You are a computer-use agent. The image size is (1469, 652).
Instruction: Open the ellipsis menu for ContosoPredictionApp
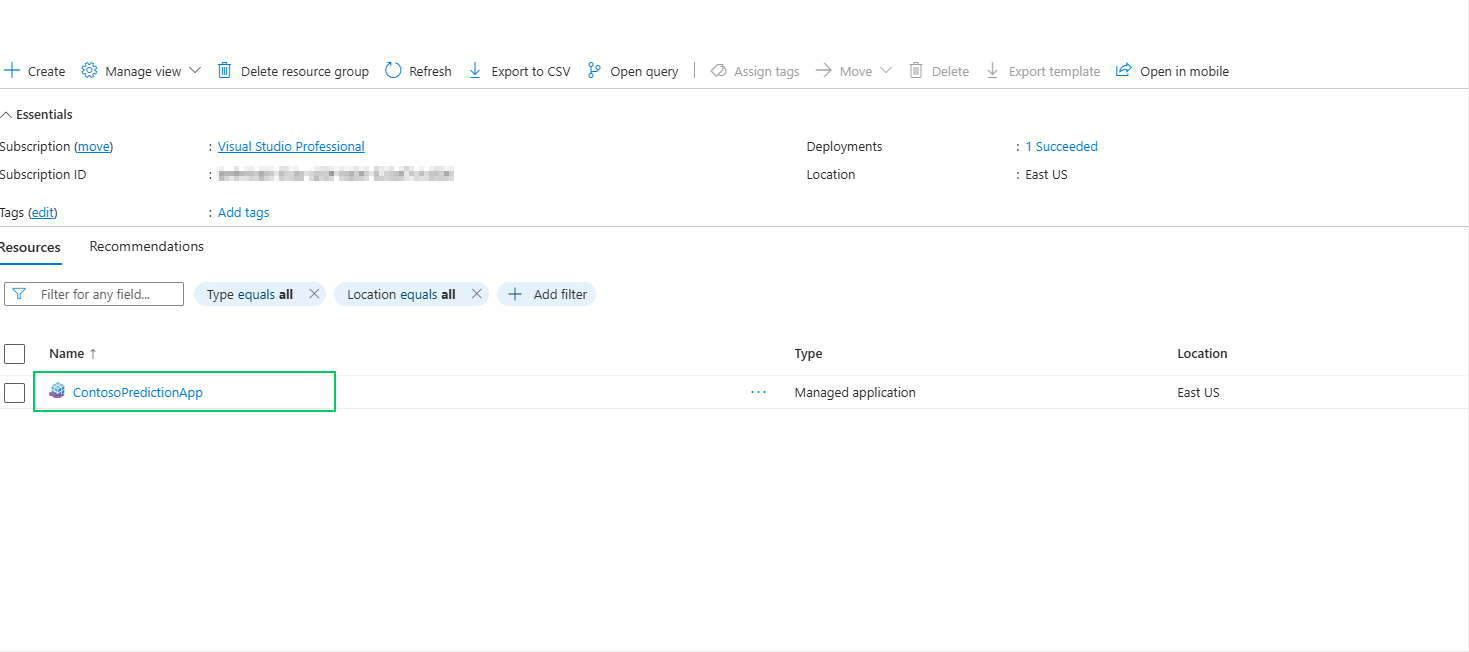click(x=758, y=392)
